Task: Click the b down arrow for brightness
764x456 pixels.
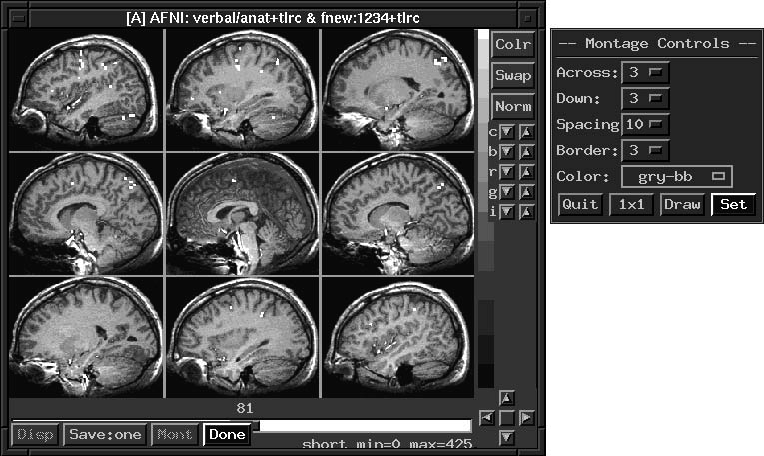Action: (507, 152)
